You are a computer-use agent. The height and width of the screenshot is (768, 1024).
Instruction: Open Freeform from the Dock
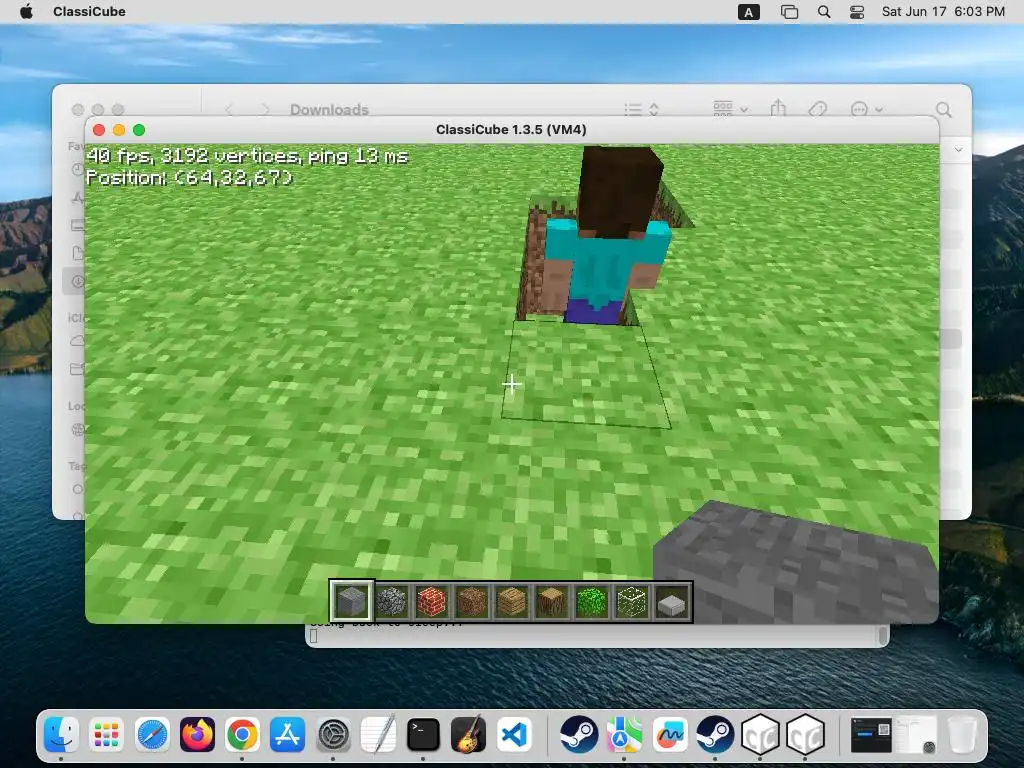pyautogui.click(x=669, y=735)
